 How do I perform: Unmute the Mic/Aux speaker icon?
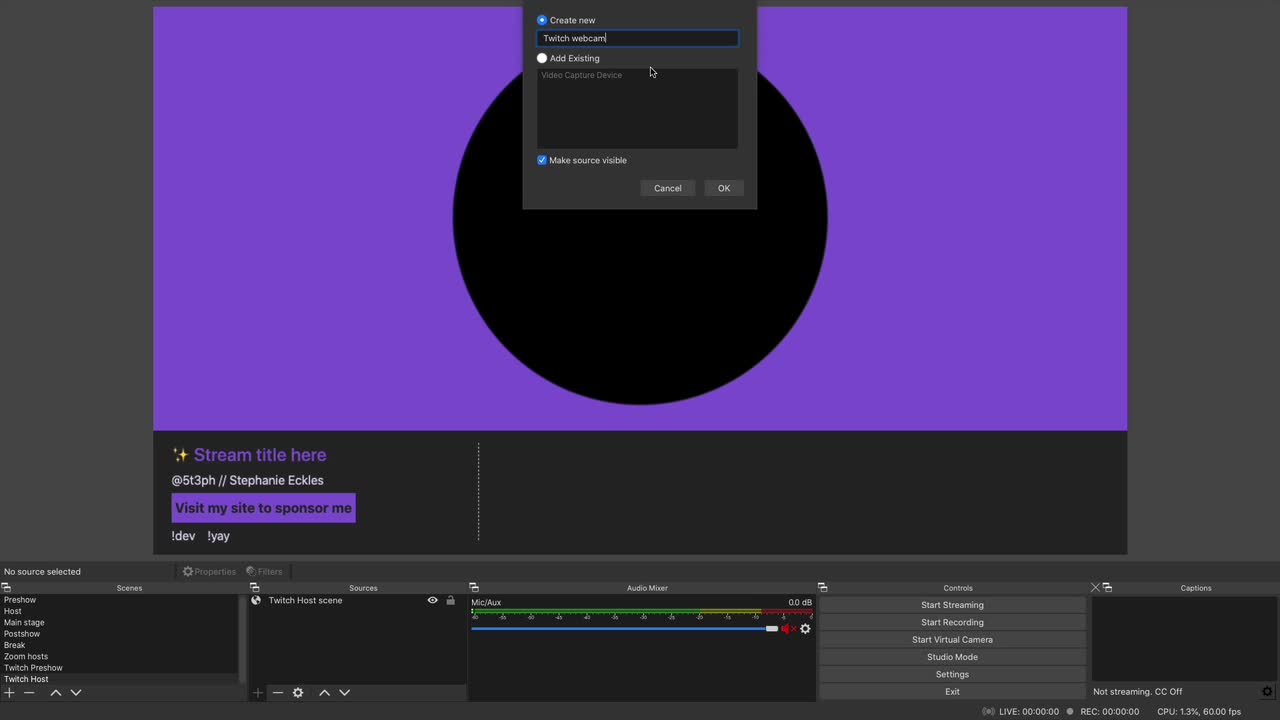787,629
